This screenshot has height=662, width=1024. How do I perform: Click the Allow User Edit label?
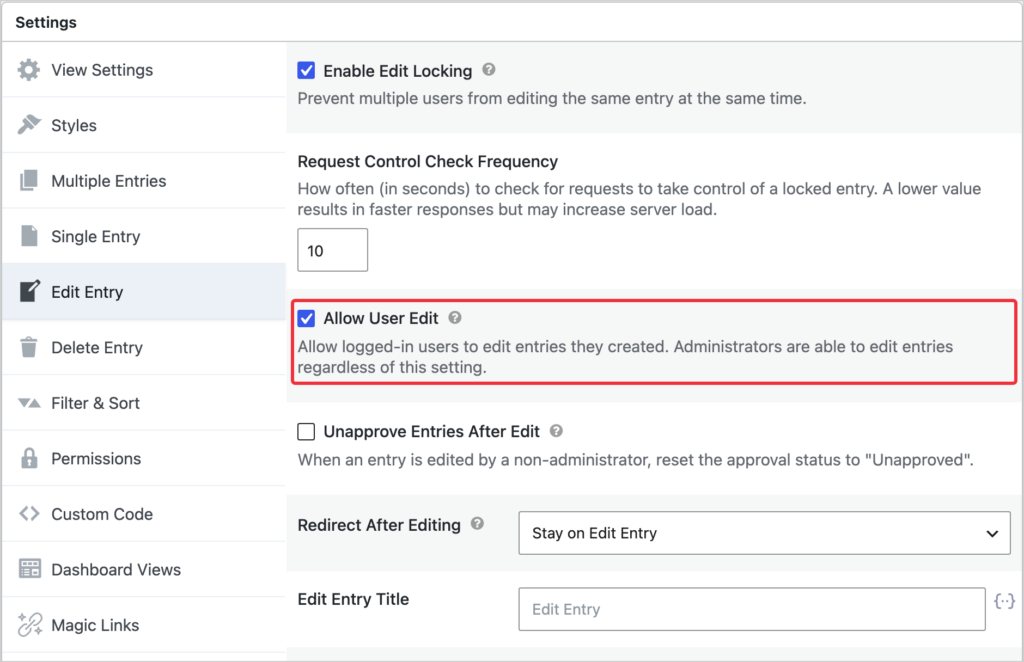[381, 318]
